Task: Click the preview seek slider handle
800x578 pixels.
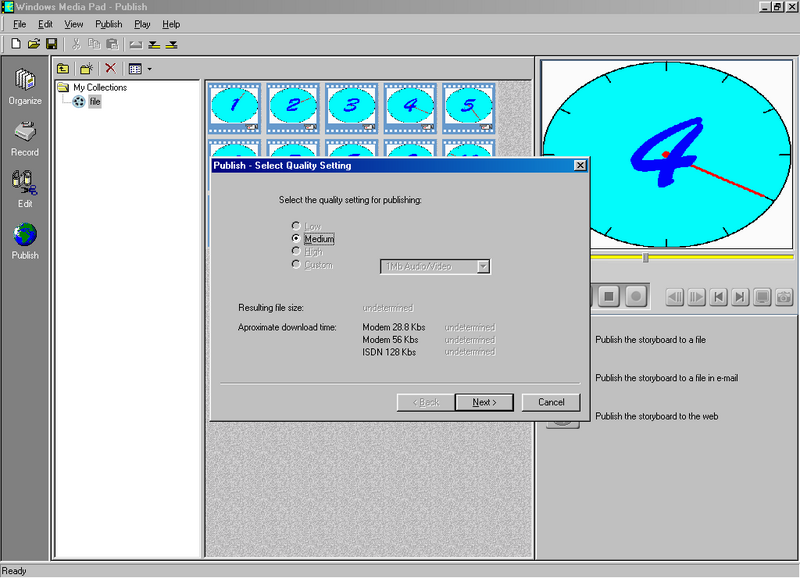Action: click(645, 258)
